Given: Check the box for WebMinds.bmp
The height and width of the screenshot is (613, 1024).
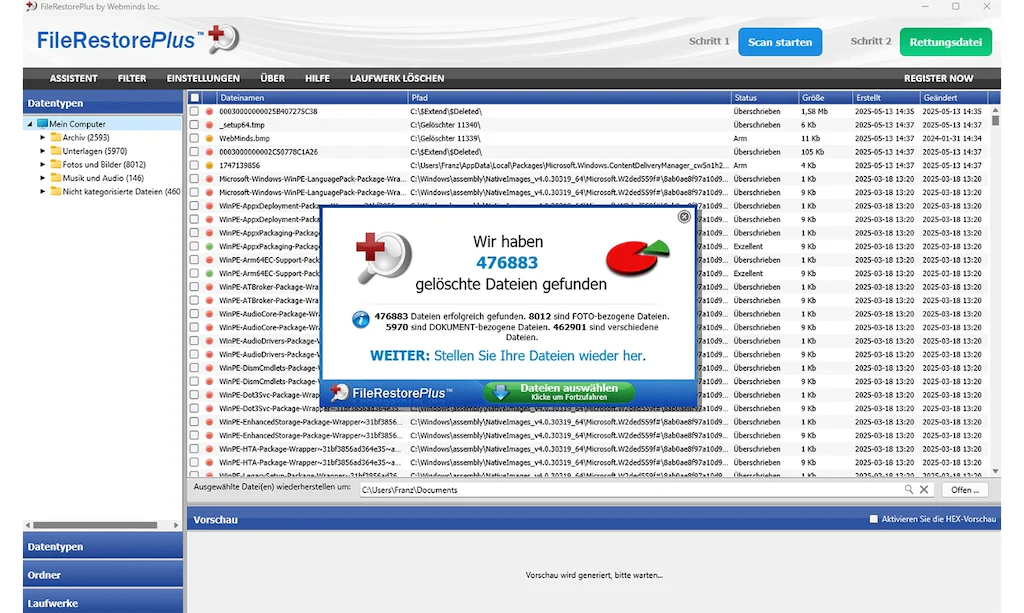Looking at the screenshot, I should 194,138.
